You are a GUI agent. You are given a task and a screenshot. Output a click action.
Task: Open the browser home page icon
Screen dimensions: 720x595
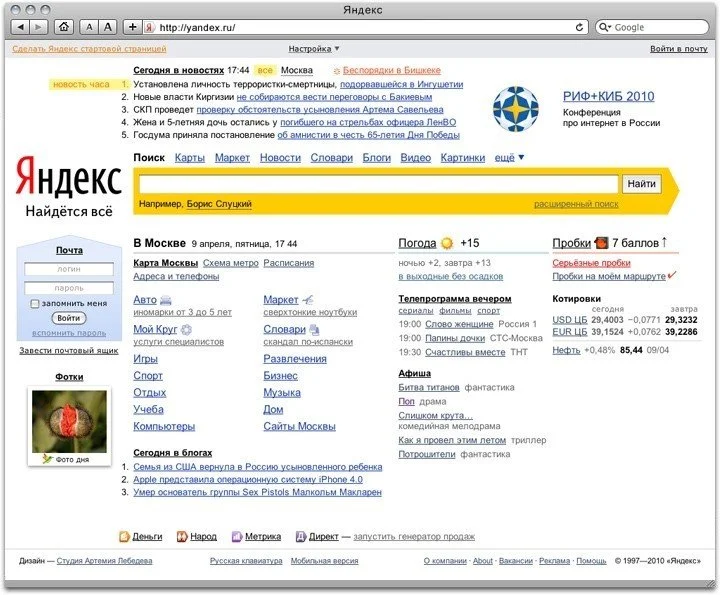tap(64, 27)
